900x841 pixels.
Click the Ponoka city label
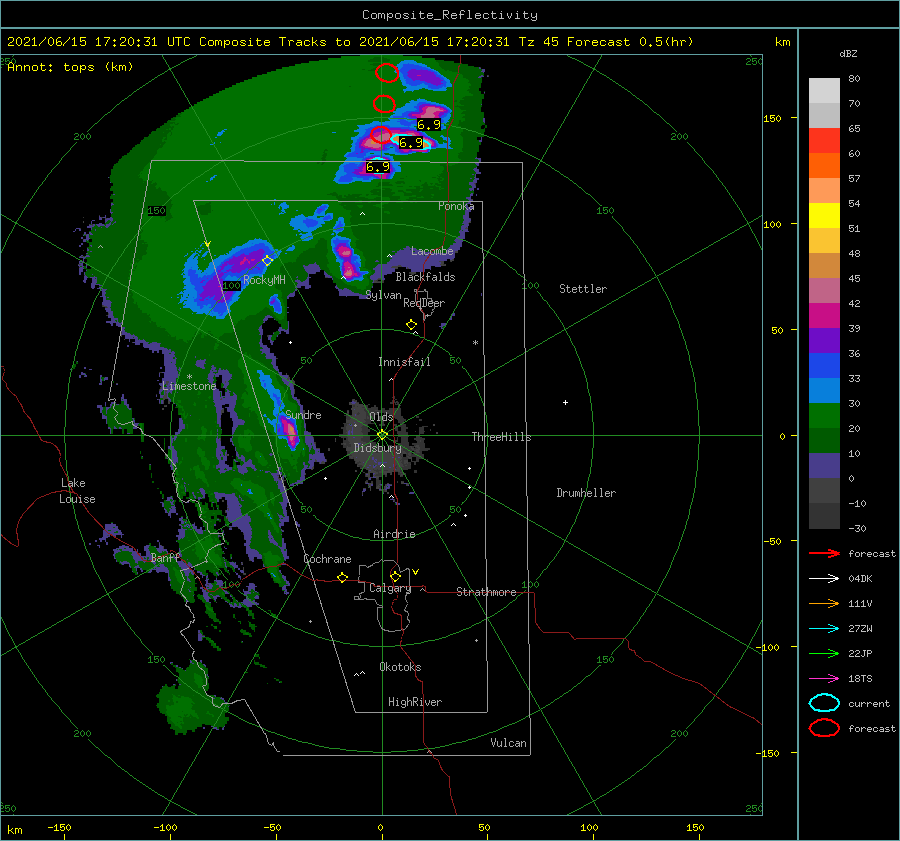[456, 206]
